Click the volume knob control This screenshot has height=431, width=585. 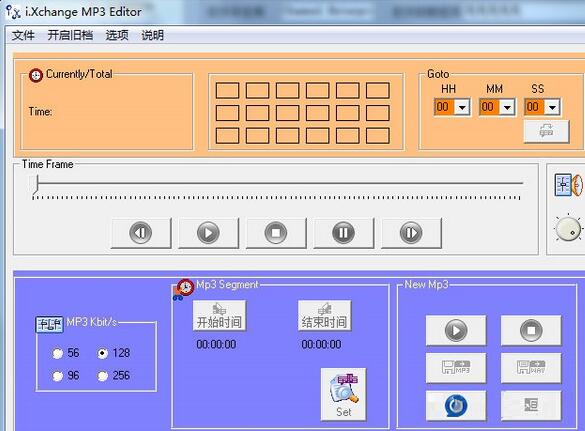(x=568, y=229)
